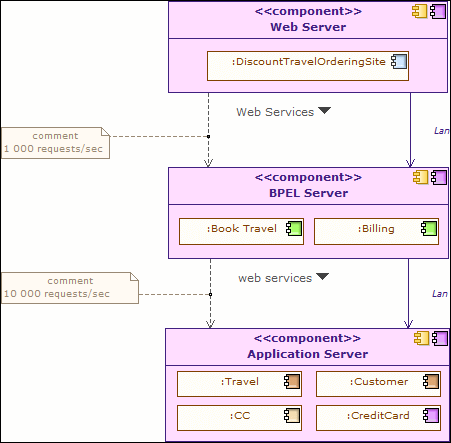Click the Web Services dependency label

click(275, 112)
